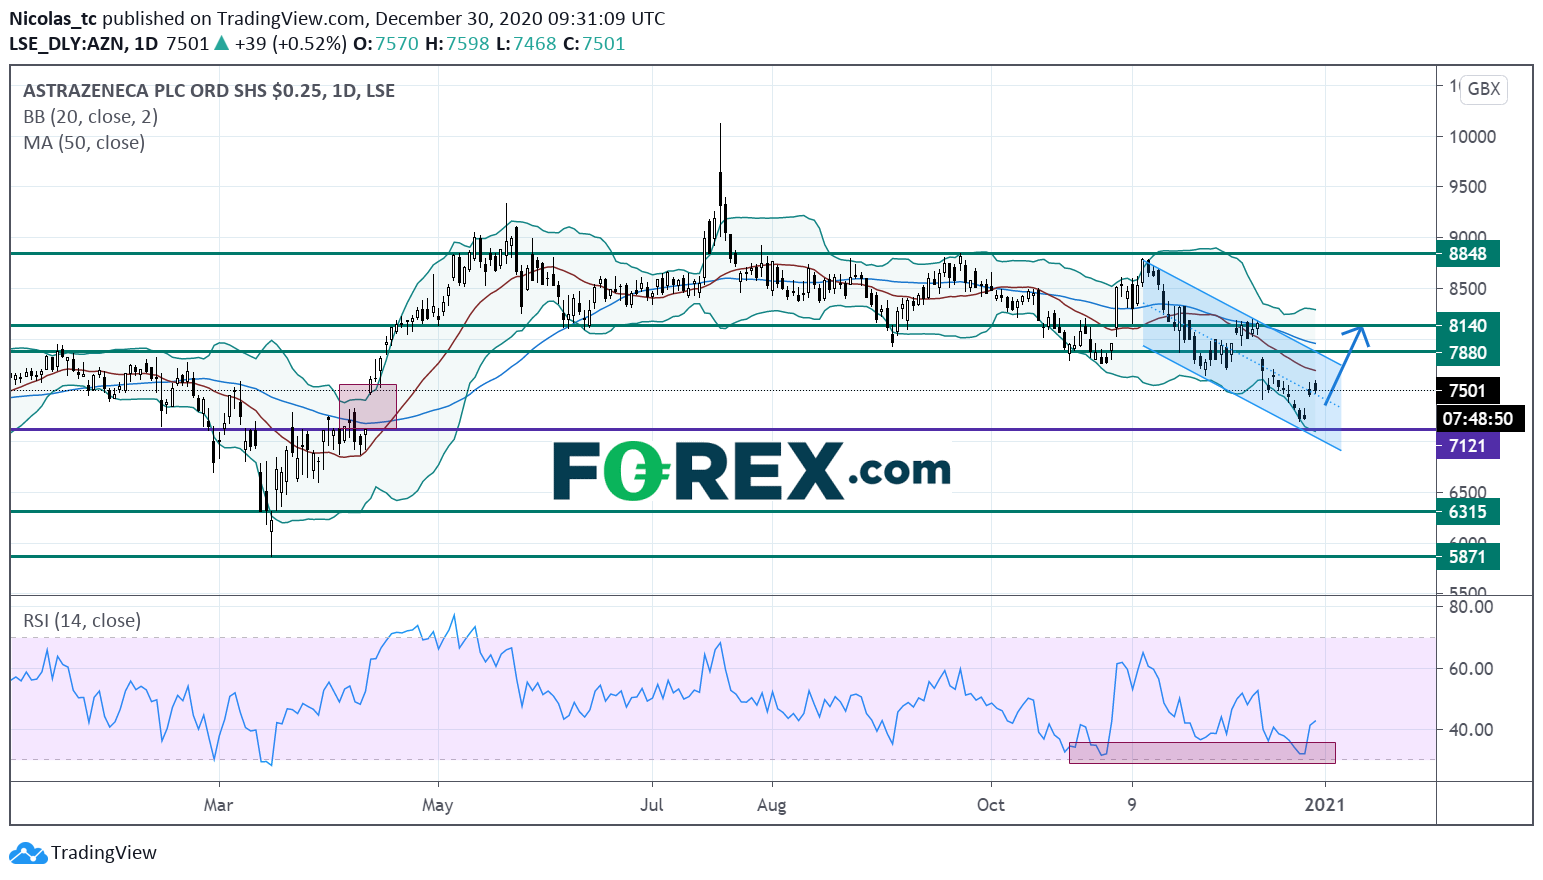Image resolution: width=1543 pixels, height=880 pixels.
Task: Select the pink rectangle on RSI pane
Action: 1201,752
